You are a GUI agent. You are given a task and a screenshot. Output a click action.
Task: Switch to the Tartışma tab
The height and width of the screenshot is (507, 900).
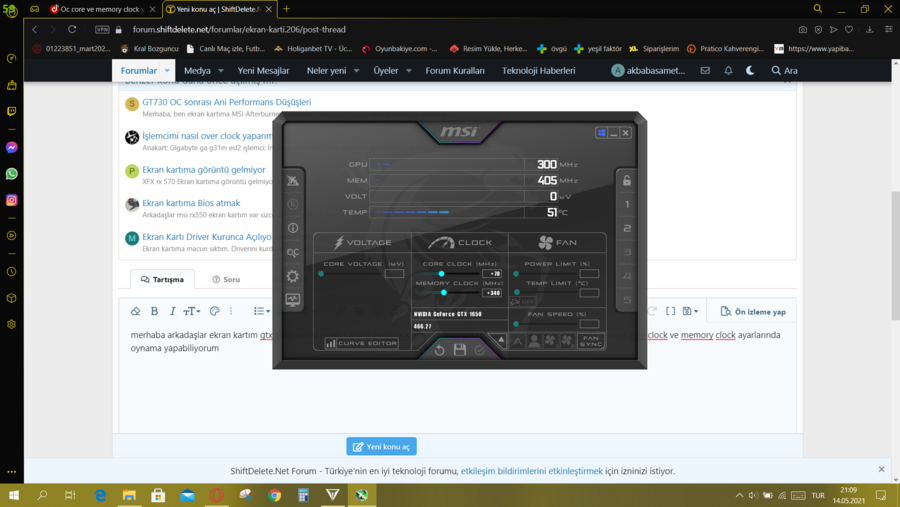pyautogui.click(x=162, y=280)
